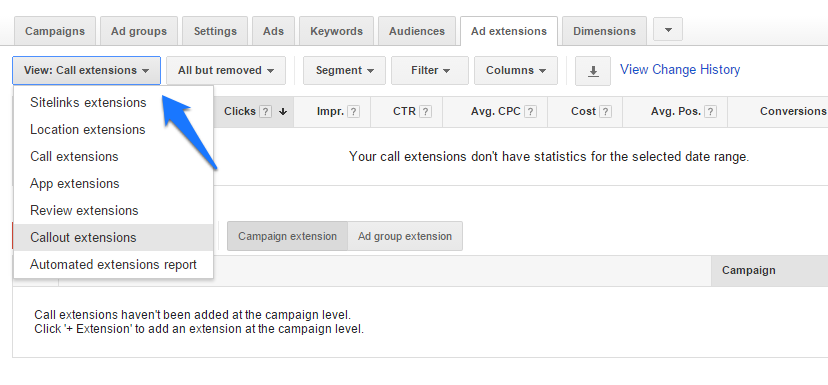Viewport: 828px width, 385px height.
Task: Open the Columns dropdown
Action: (515, 70)
